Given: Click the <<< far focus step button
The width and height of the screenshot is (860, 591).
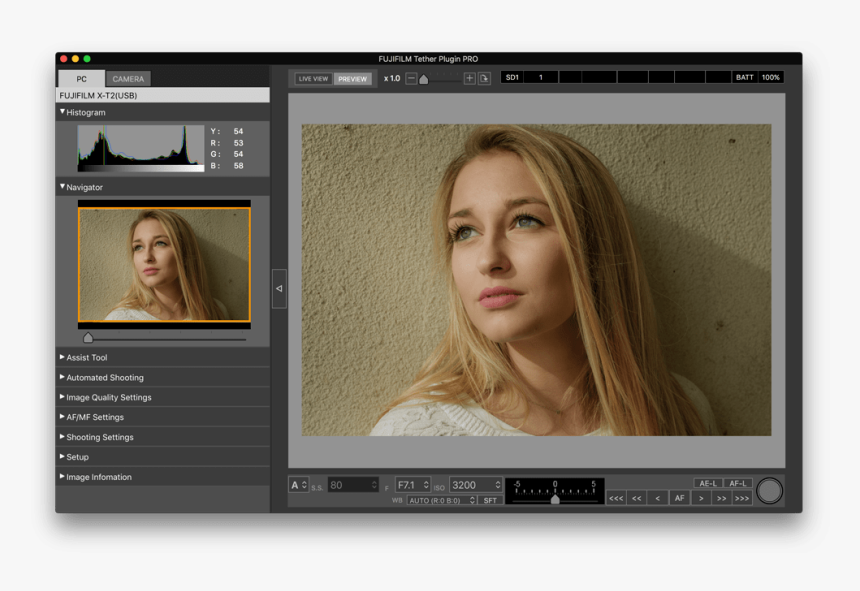Looking at the screenshot, I should pyautogui.click(x=616, y=498).
